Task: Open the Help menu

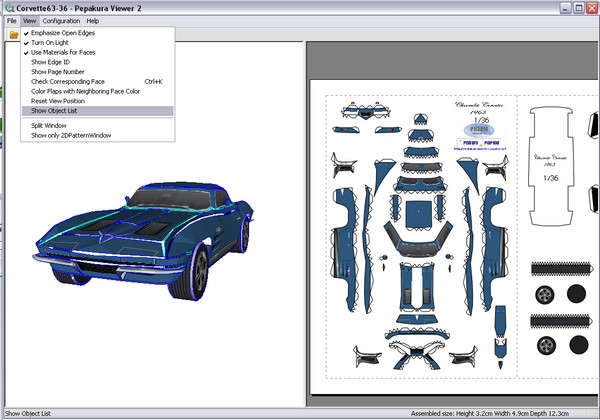Action: pyautogui.click(x=93, y=20)
